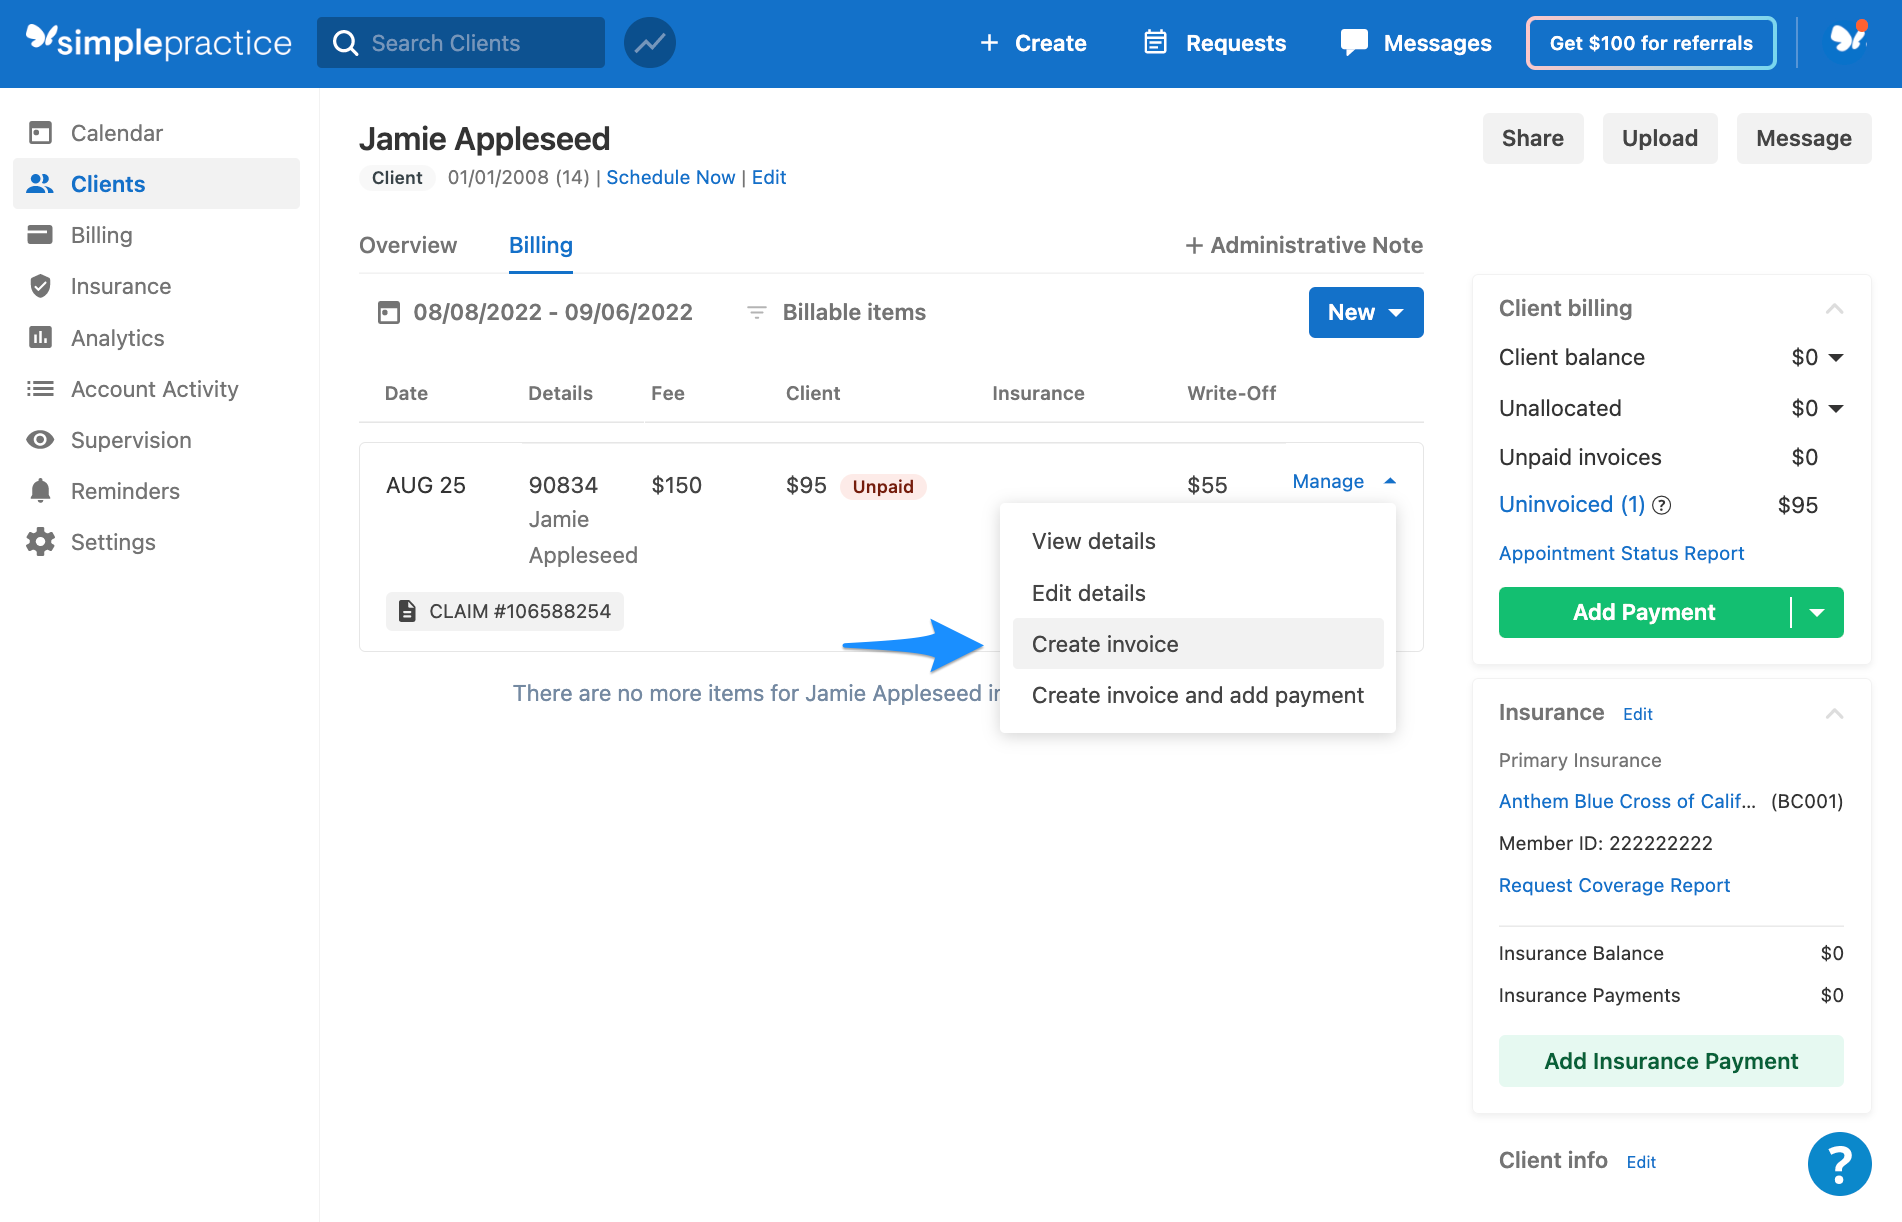This screenshot has height=1222, width=1902.
Task: Click the claim document icon
Action: click(407, 611)
